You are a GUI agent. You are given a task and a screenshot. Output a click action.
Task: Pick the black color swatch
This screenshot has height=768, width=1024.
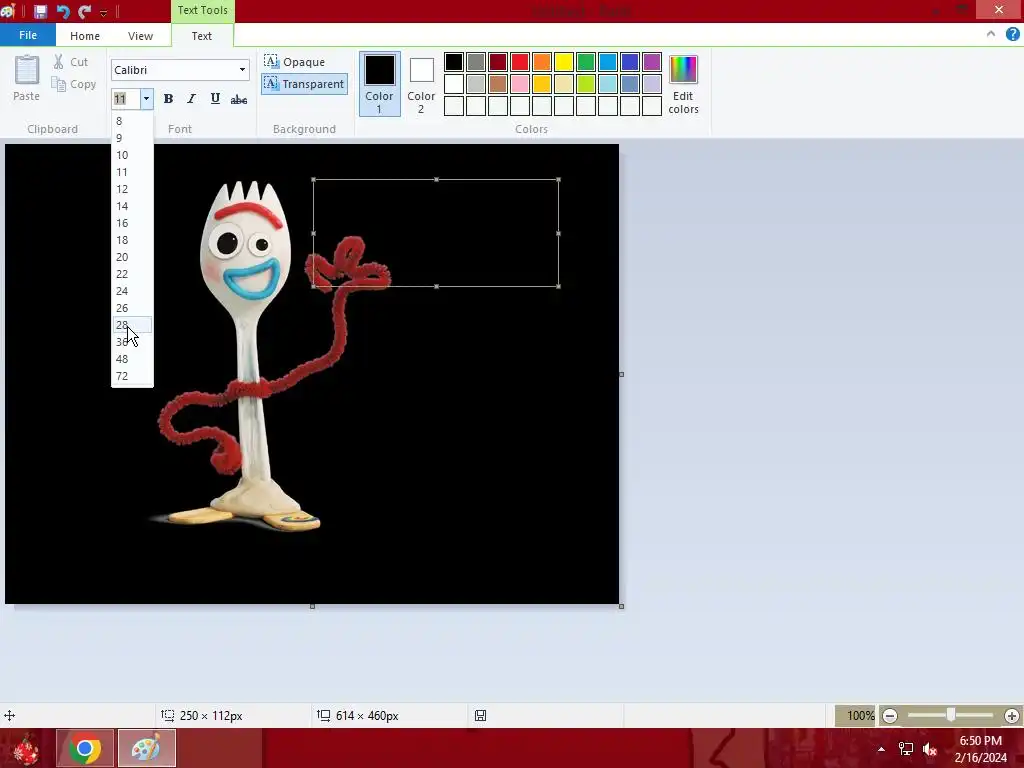point(454,62)
